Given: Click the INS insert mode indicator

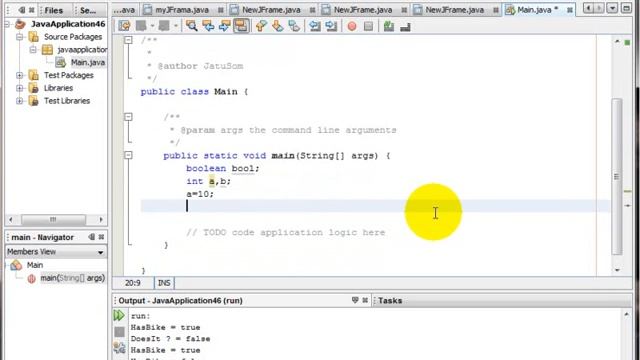Looking at the screenshot, I should pos(164,283).
